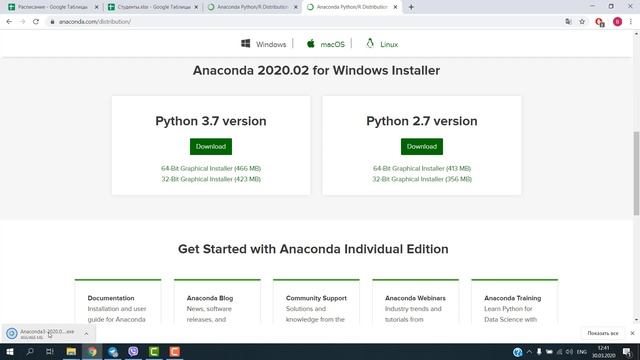
Task: Select the active Anaconda Python/R Distribution tab
Action: pos(351,7)
